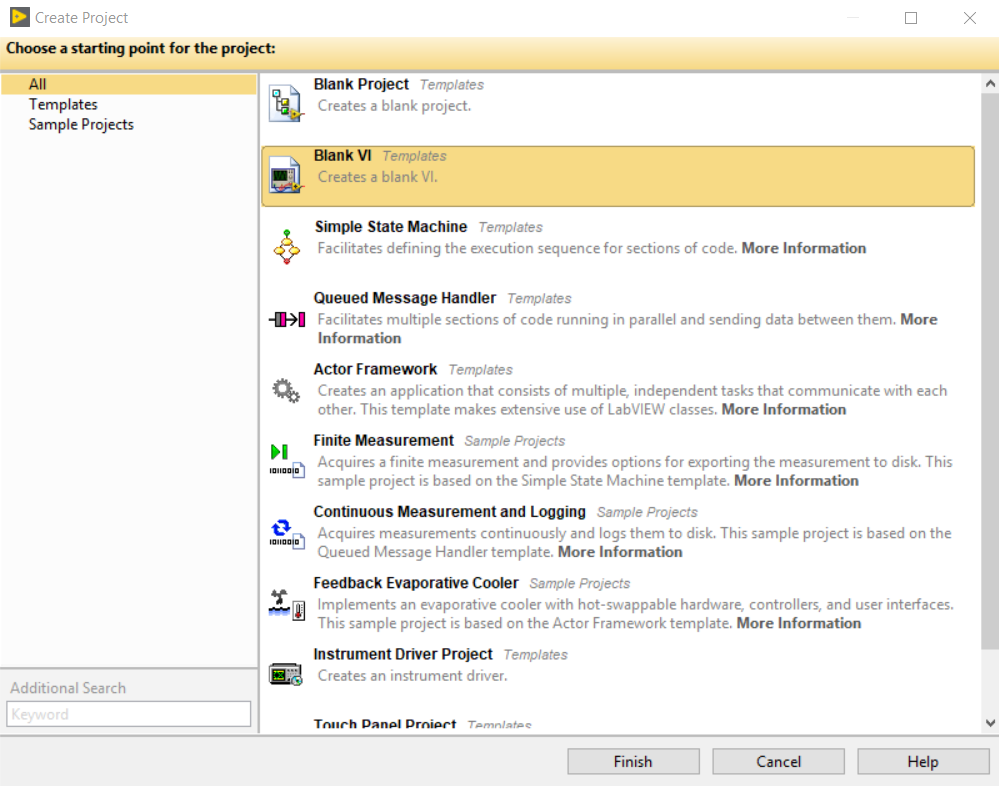
Task: Click the Feedback Evaporative Cooler icon
Action: 287,604
